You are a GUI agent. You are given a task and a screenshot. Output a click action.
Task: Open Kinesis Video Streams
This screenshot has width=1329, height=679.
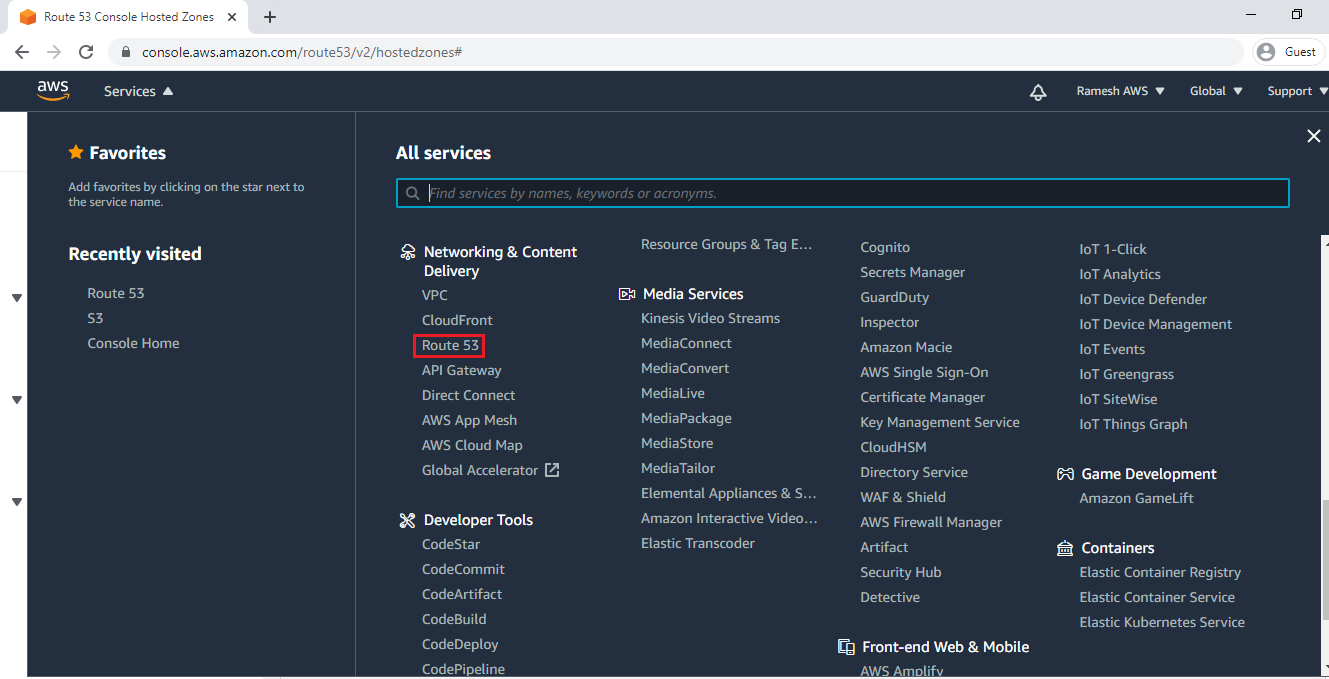710,318
